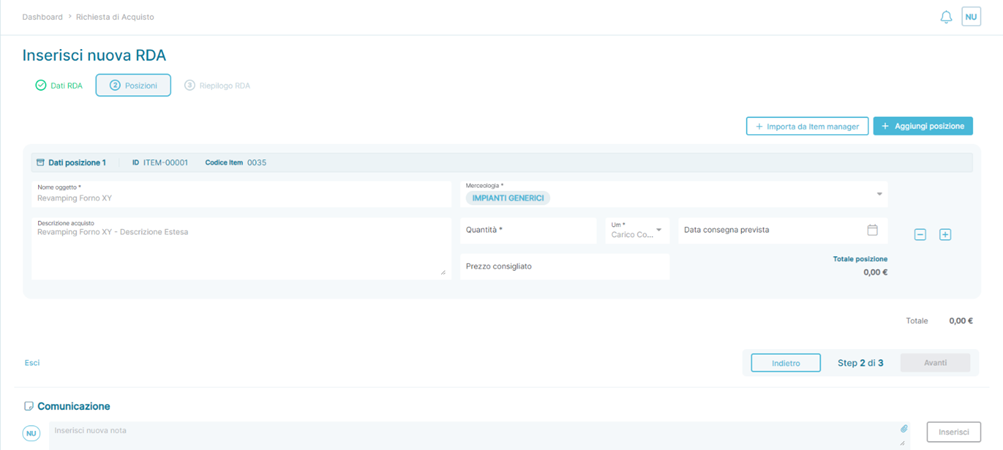The width and height of the screenshot is (1003, 450).
Task: Click the greyed Avanti button
Action: click(935, 363)
